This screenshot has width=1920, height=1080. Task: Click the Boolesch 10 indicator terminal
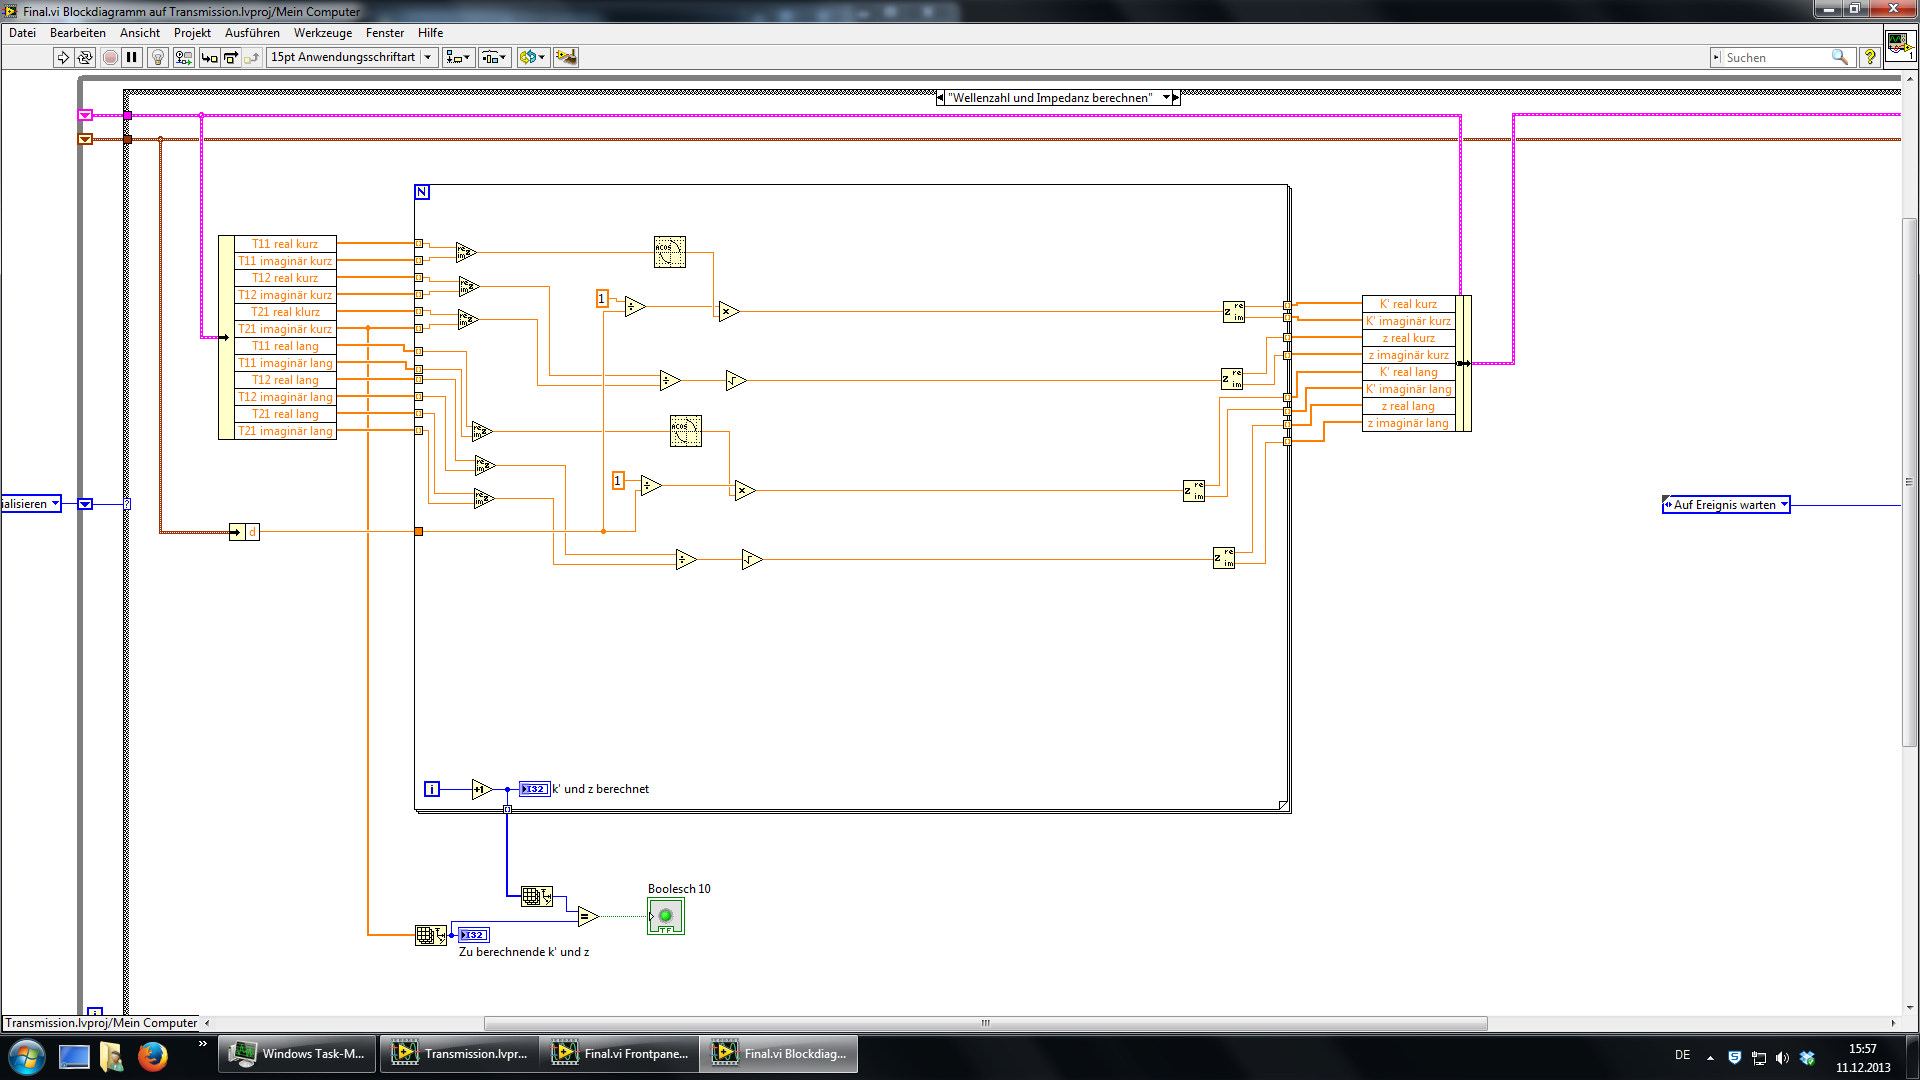click(x=666, y=916)
